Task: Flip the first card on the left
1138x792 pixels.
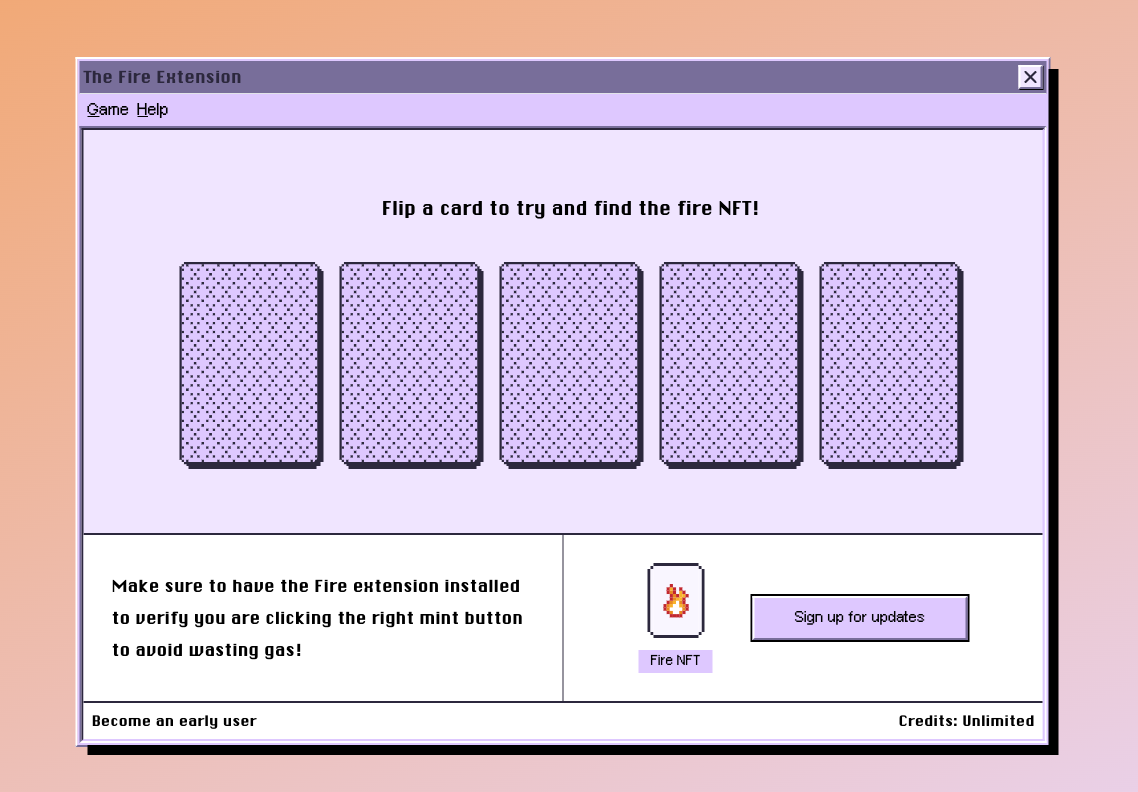Action: [x=251, y=365]
